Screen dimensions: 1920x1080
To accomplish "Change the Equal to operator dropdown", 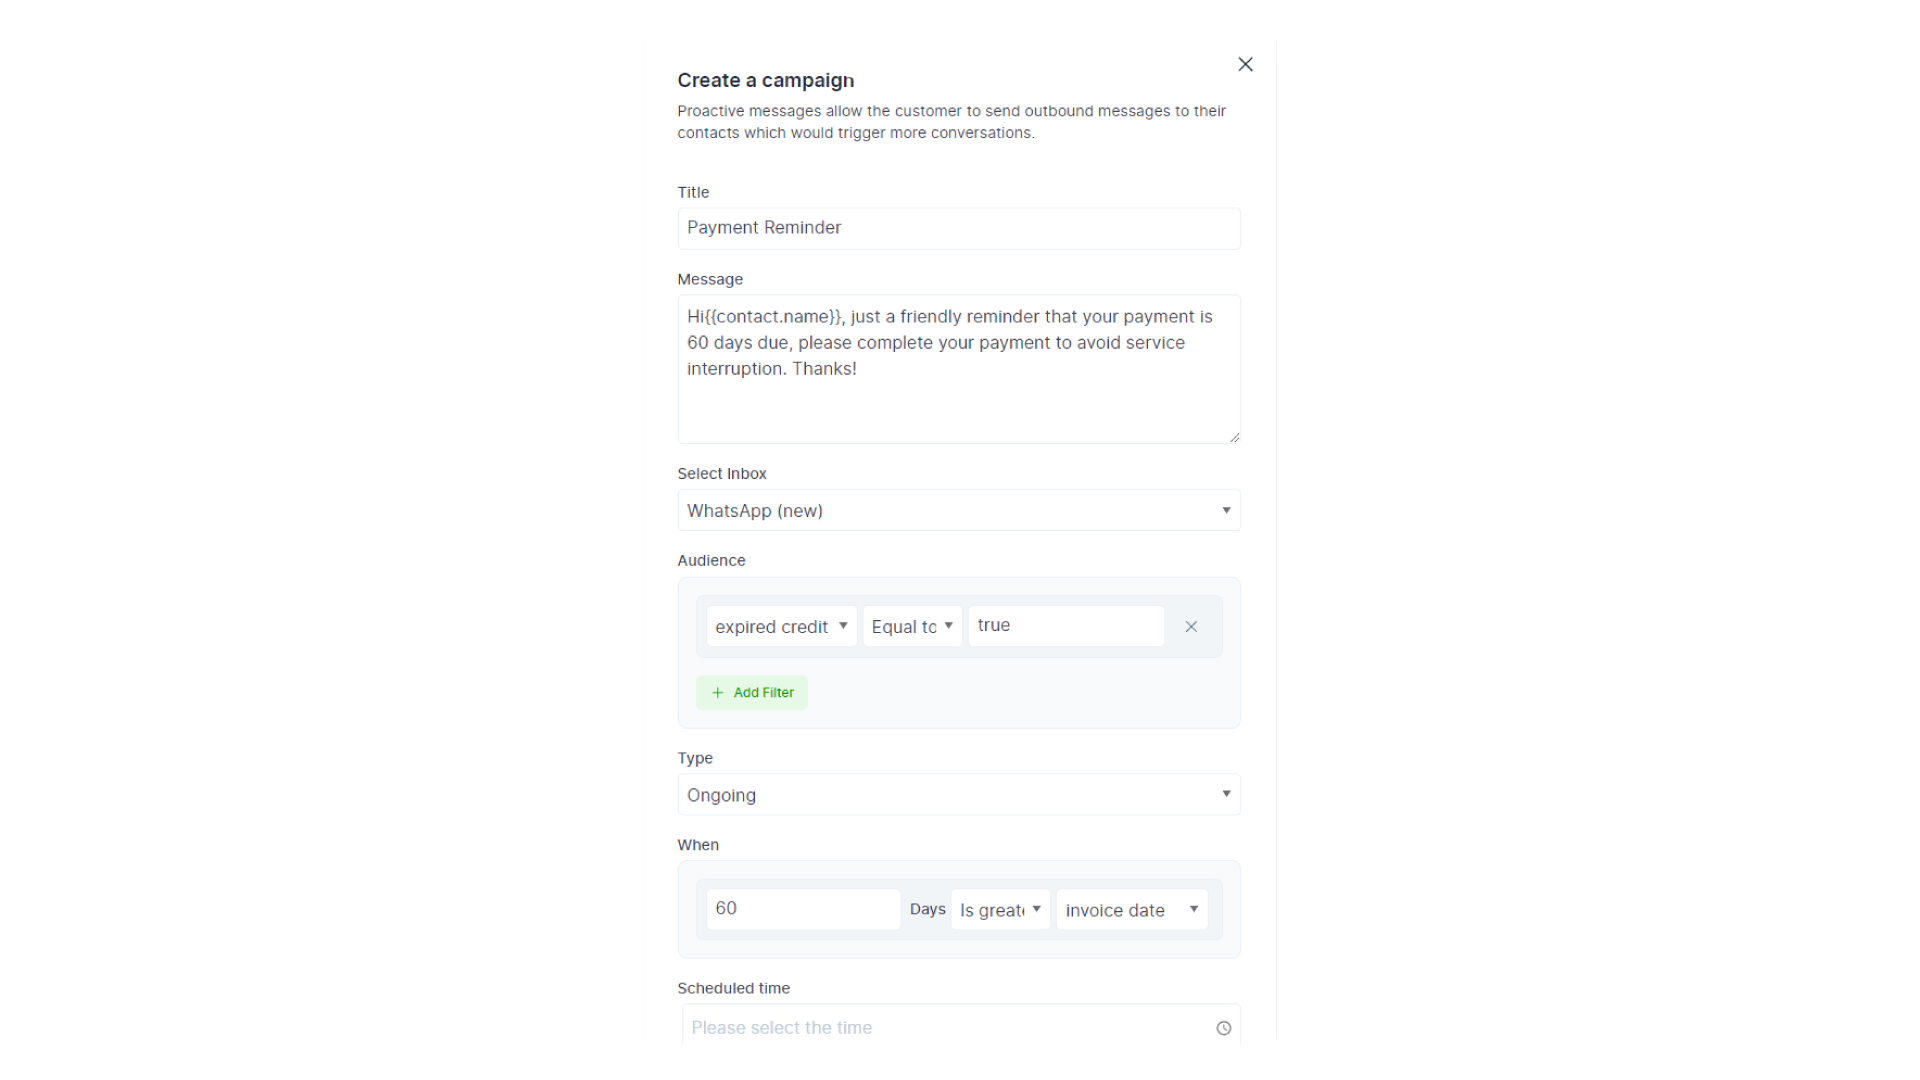I will point(912,627).
